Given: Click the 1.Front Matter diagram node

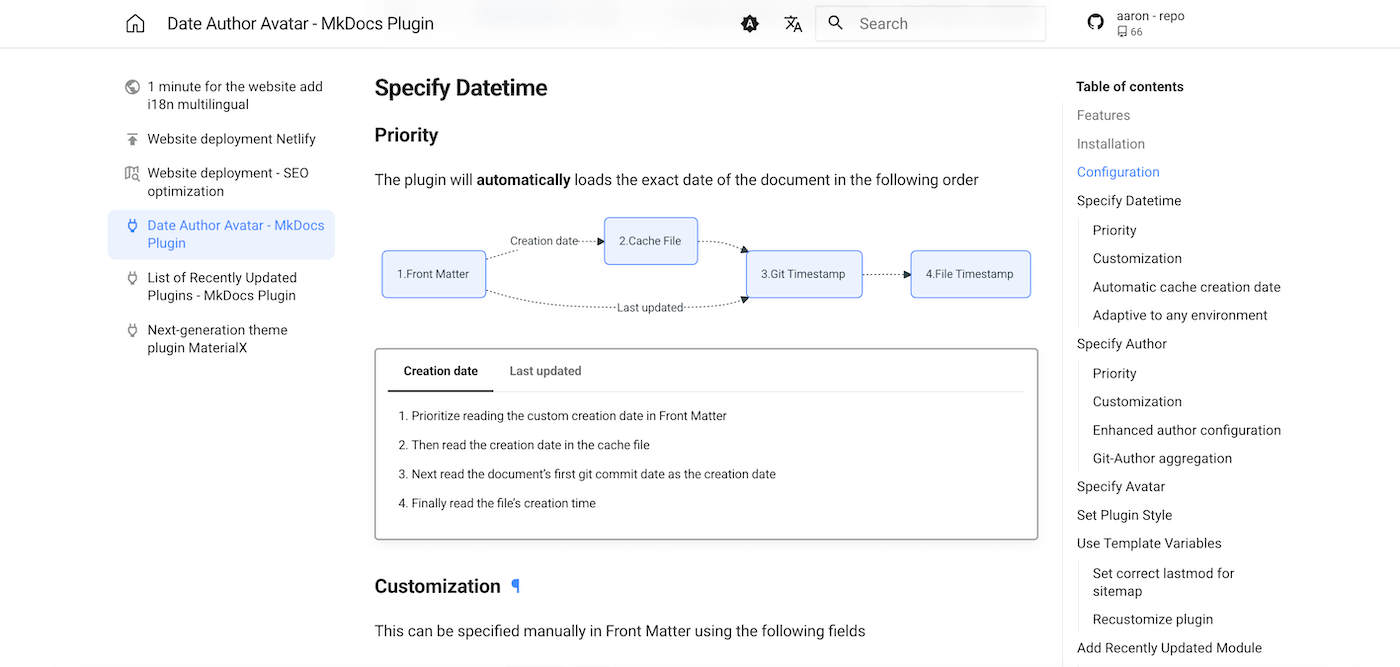Looking at the screenshot, I should (434, 274).
